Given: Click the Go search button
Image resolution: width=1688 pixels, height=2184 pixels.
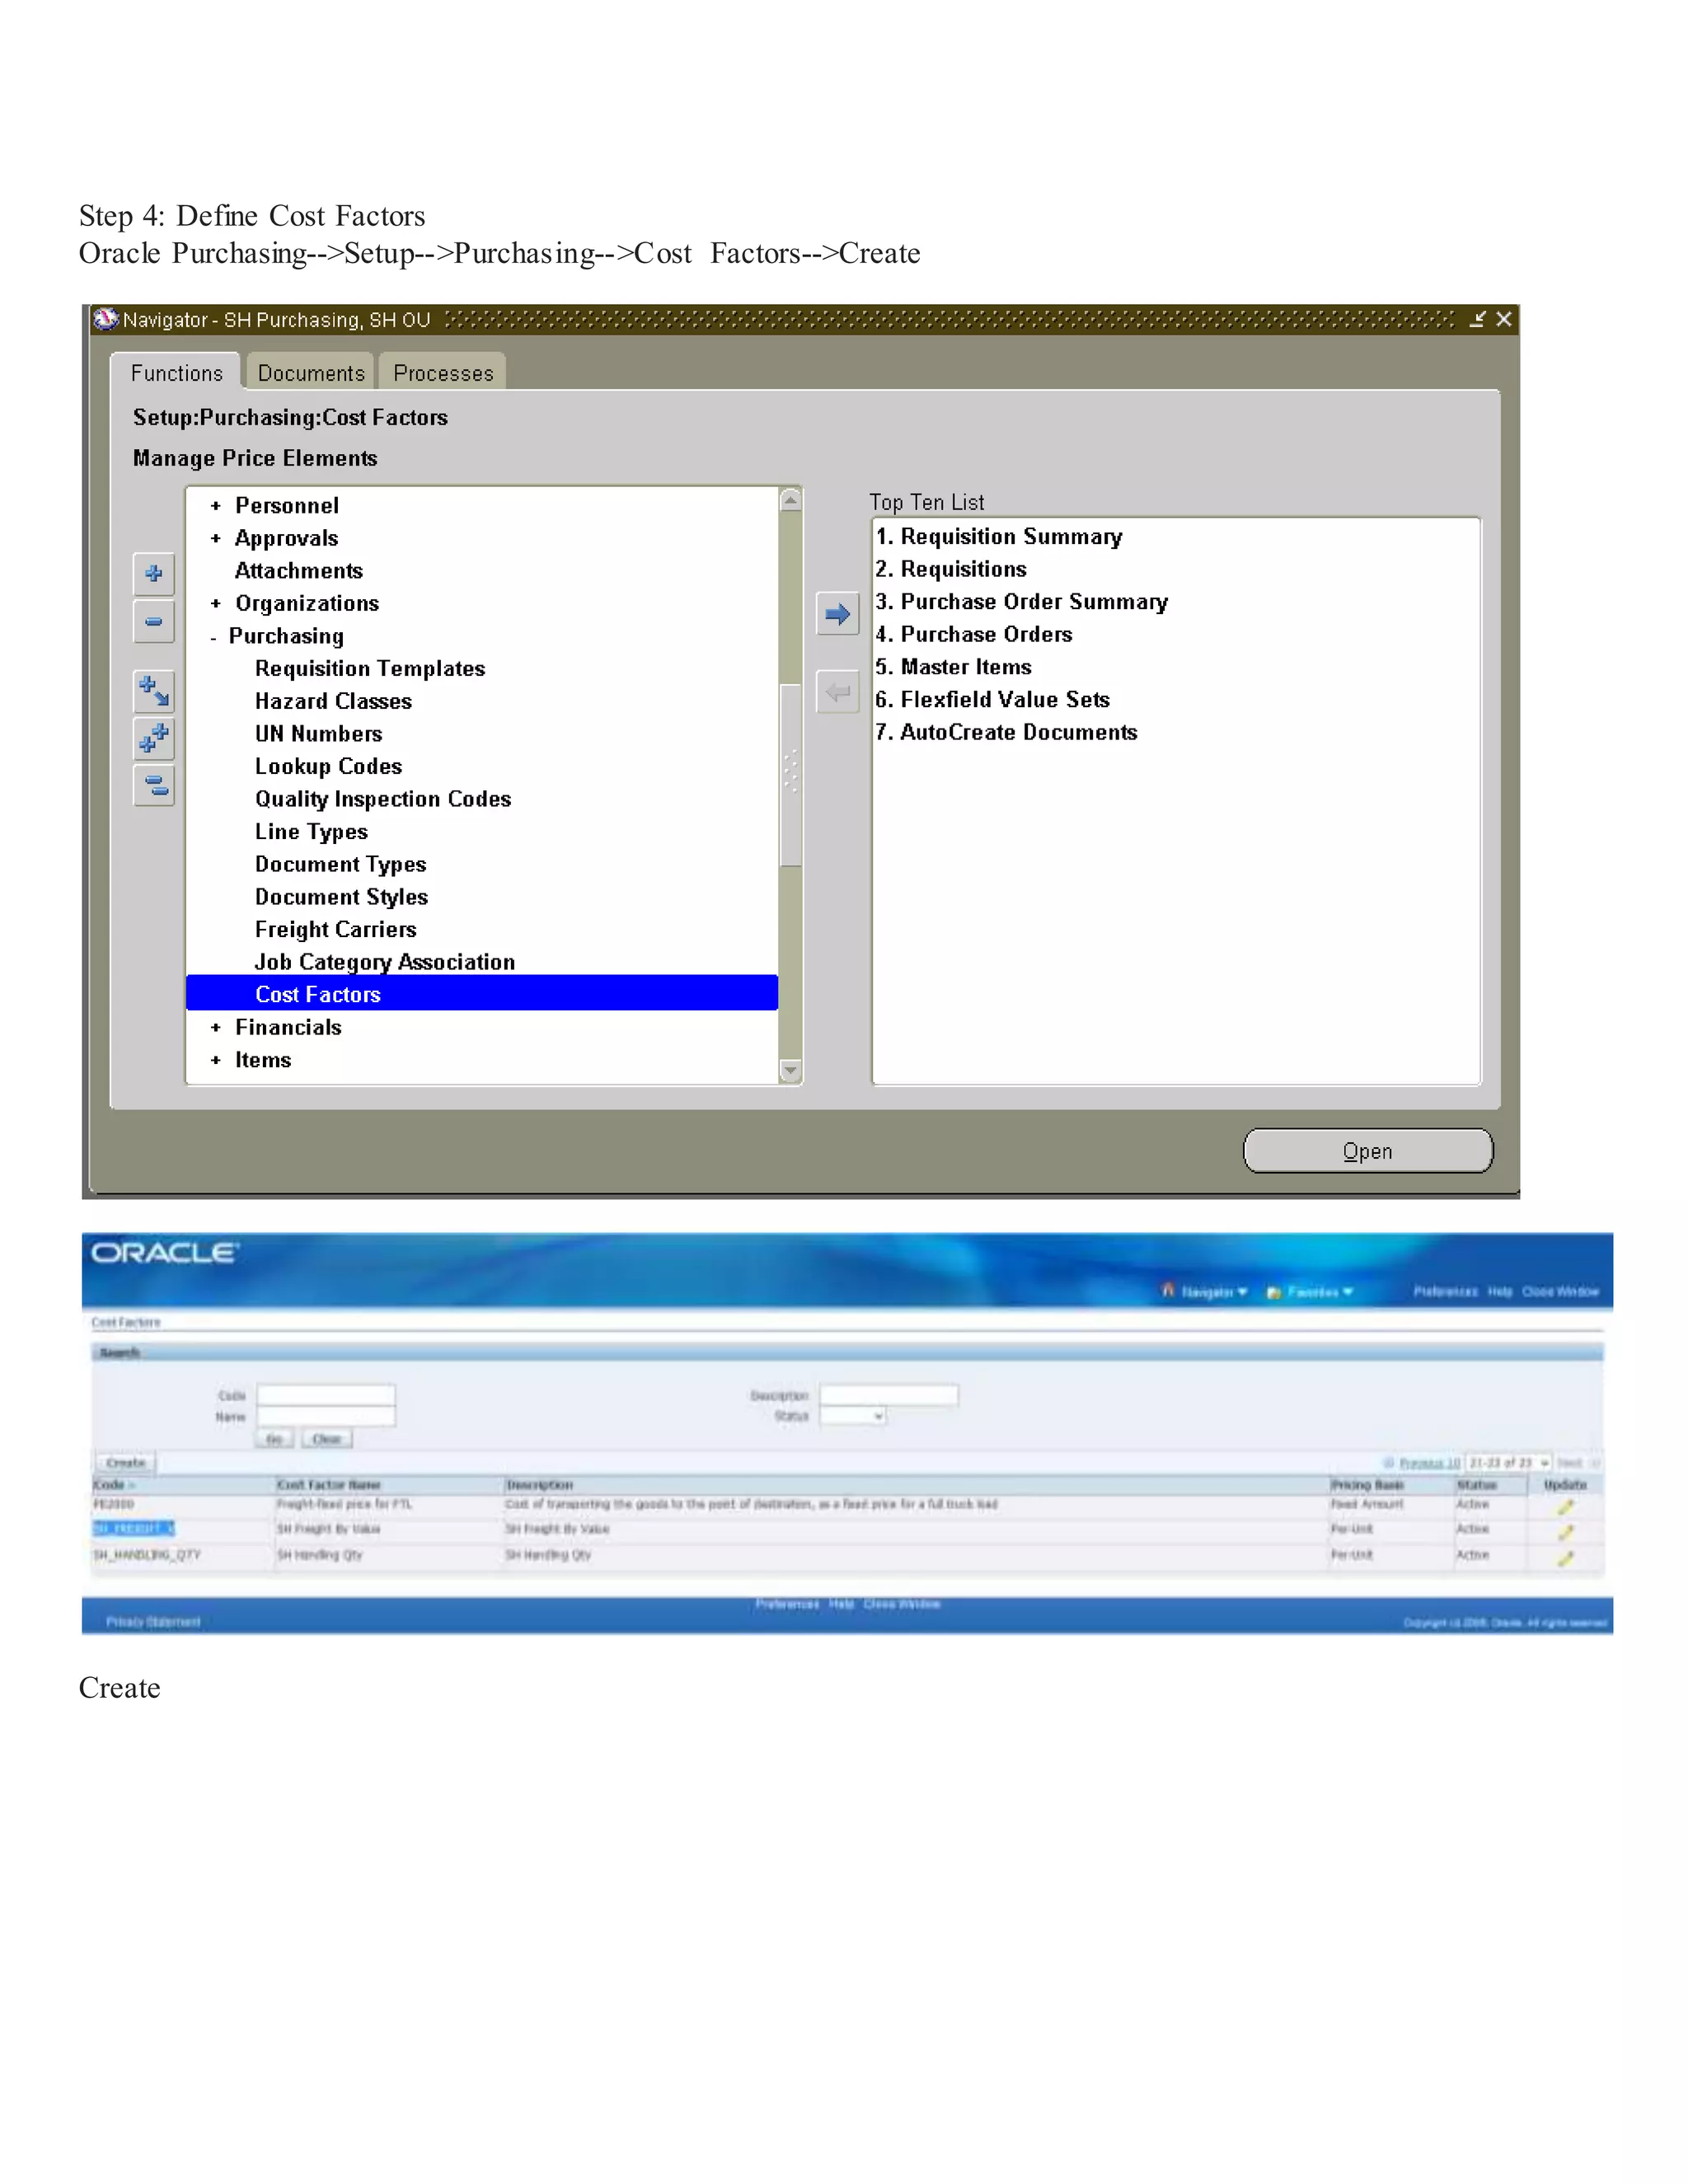Looking at the screenshot, I should tap(275, 1439).
